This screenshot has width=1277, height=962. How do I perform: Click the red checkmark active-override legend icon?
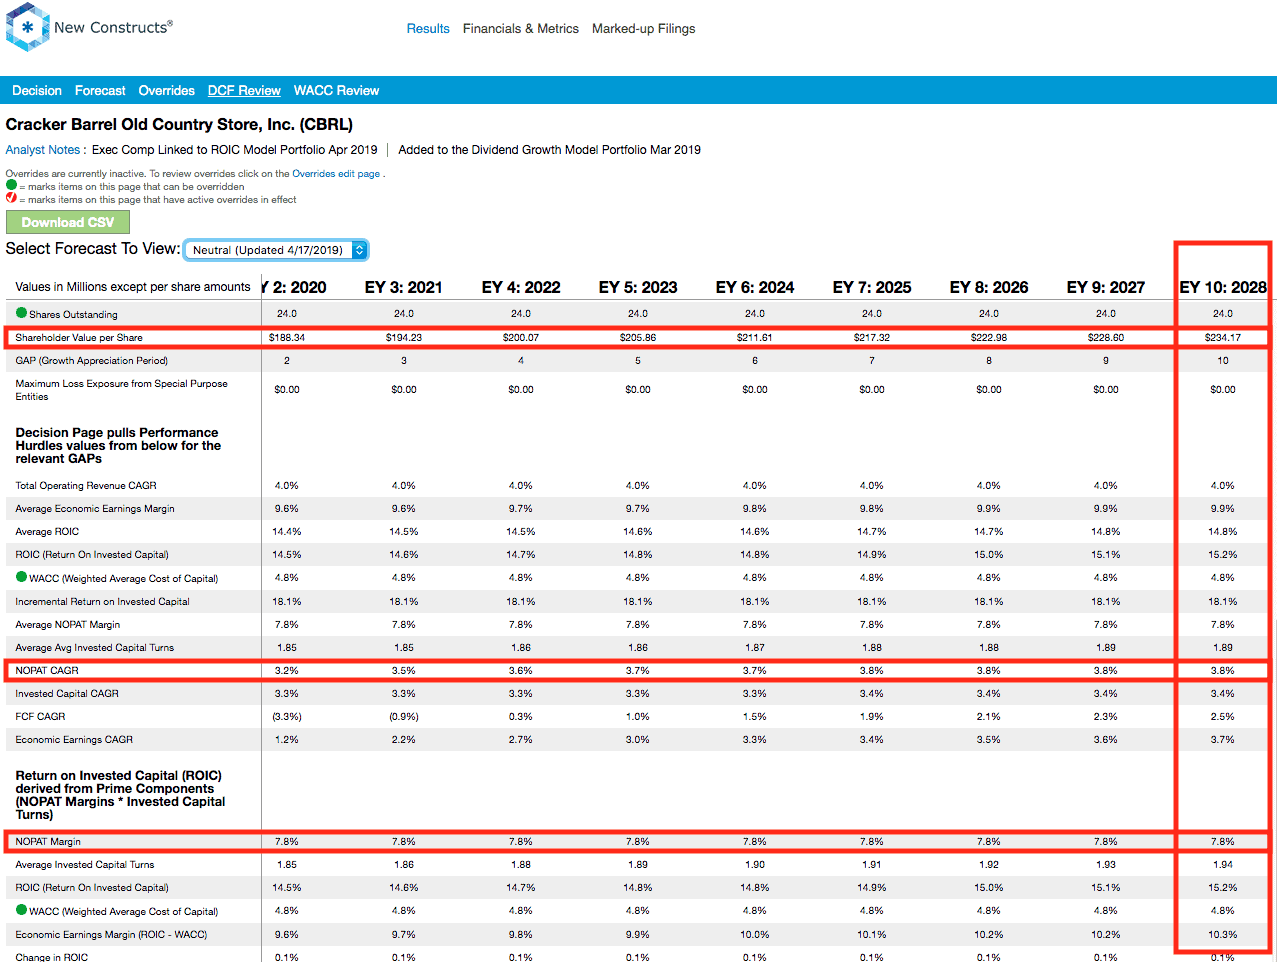tap(11, 198)
